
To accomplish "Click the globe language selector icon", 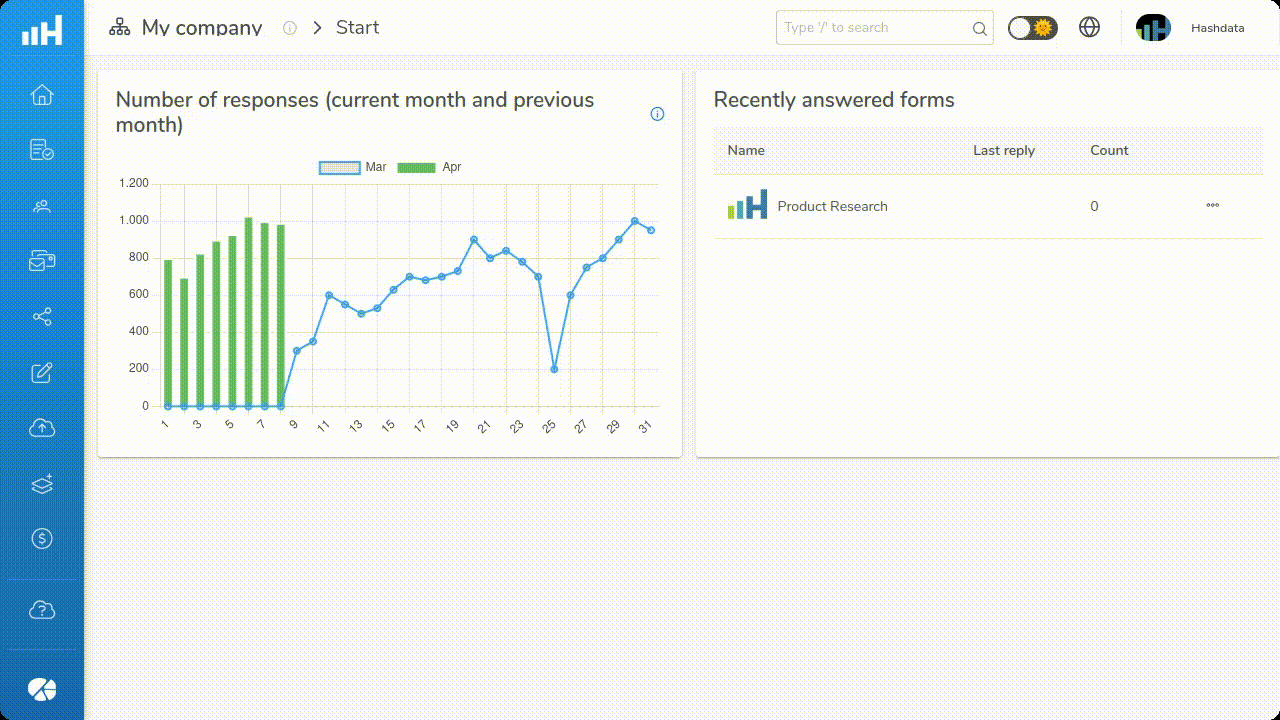I will pos(1090,28).
